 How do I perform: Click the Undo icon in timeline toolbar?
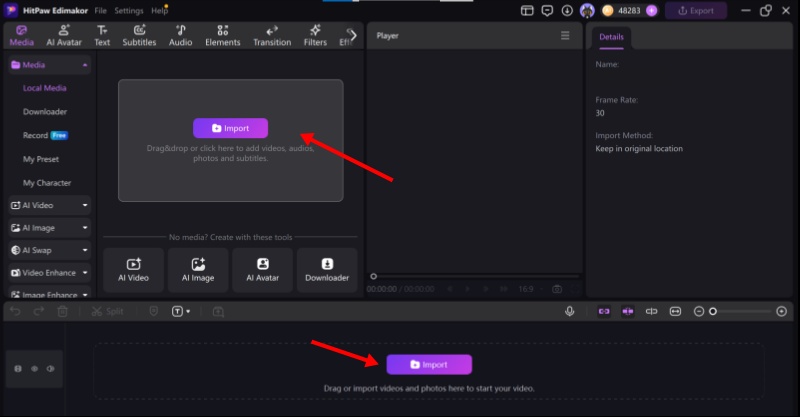(15, 311)
